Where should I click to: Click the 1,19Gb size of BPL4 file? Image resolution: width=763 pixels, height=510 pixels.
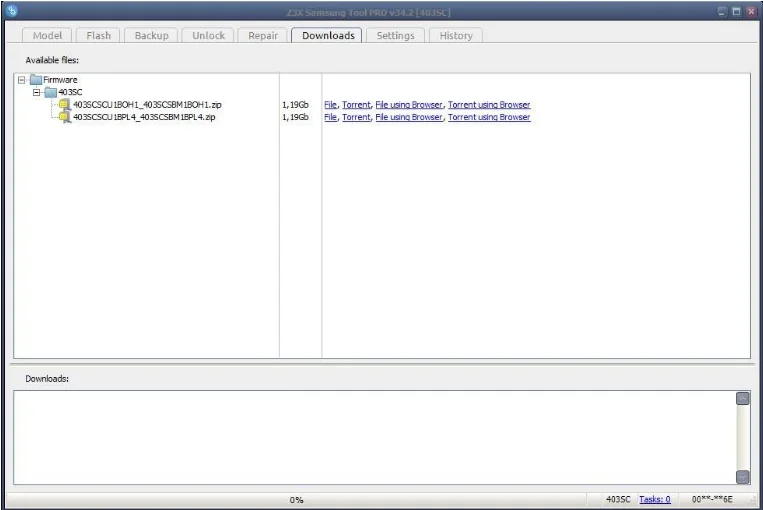295,117
